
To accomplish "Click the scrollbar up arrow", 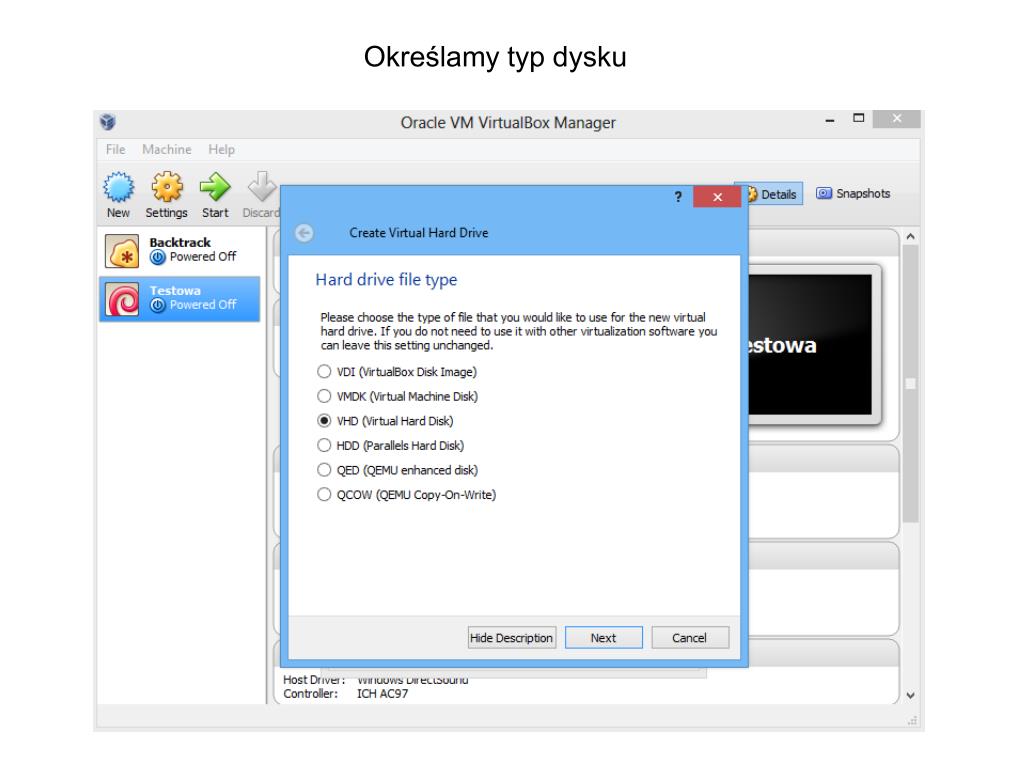I will [x=910, y=236].
